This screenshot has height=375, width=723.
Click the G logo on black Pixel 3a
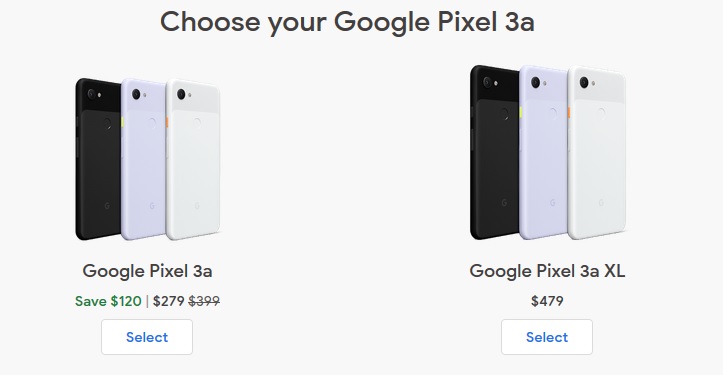click(107, 206)
